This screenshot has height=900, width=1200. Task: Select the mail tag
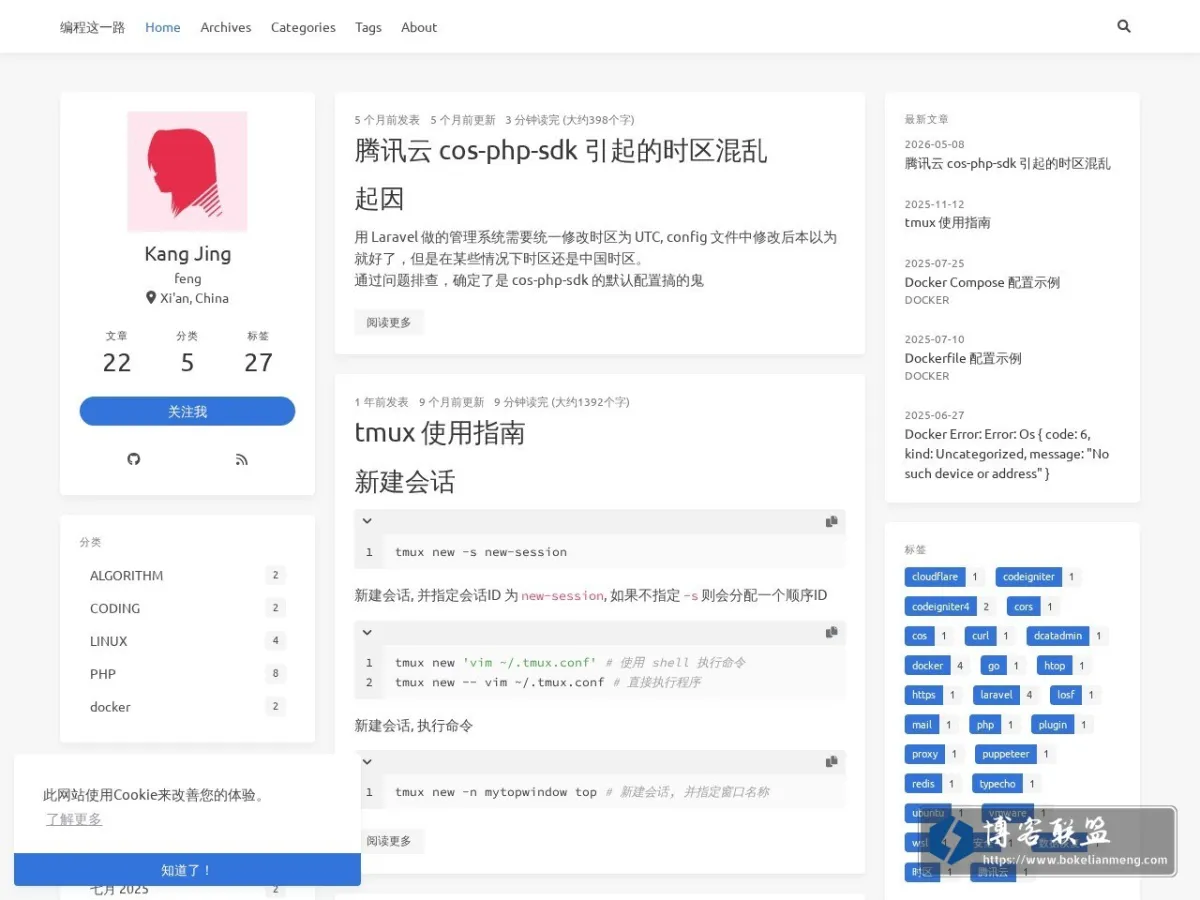click(922, 725)
